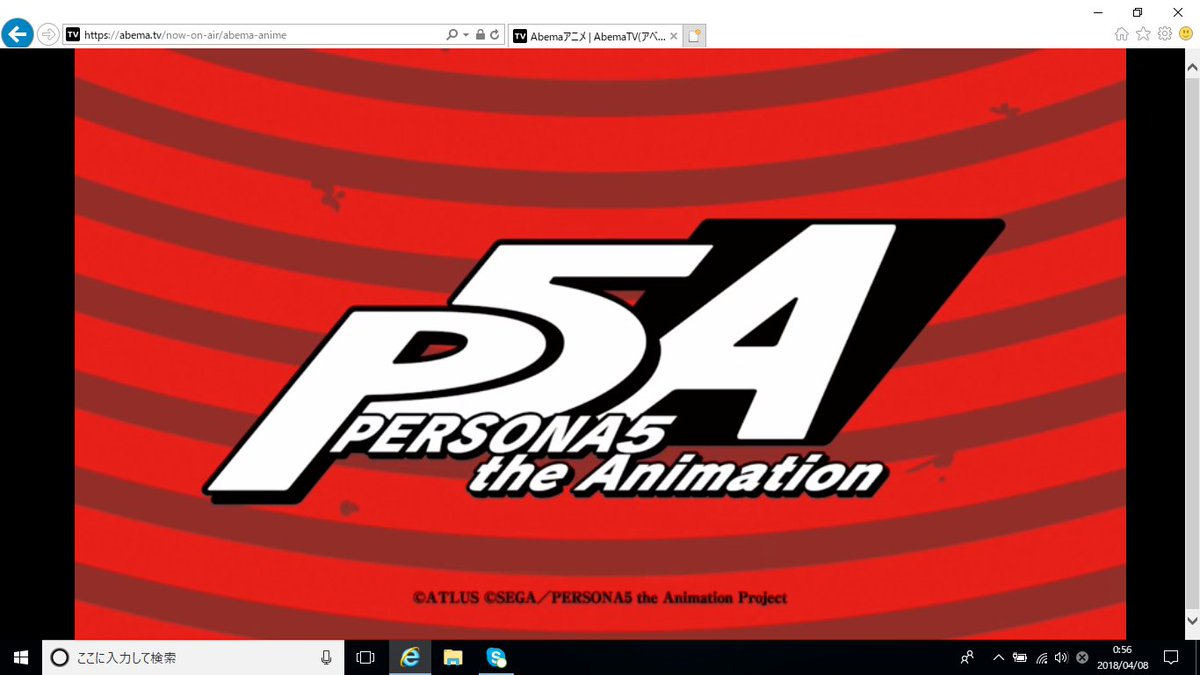Open the Windows Start menu
This screenshot has width=1200, height=675.
(20, 657)
